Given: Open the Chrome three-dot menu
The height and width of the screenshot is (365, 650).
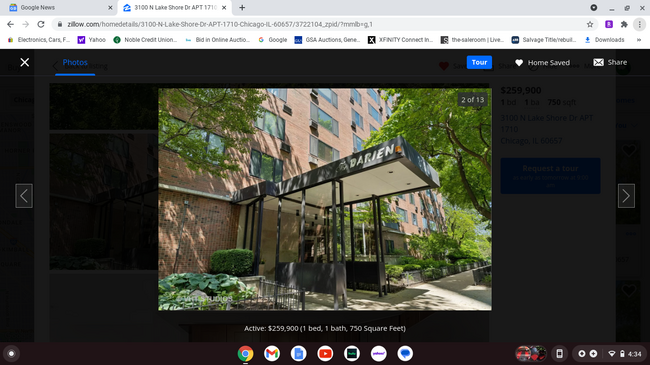Looking at the screenshot, I should [639, 24].
